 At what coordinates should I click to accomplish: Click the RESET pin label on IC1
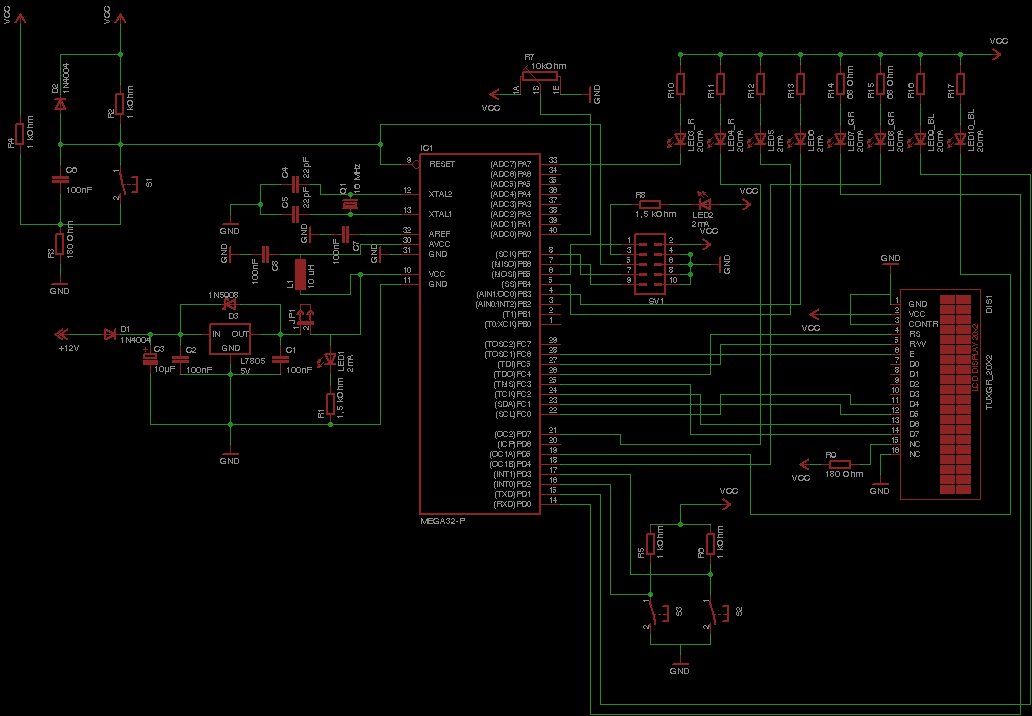(x=442, y=164)
